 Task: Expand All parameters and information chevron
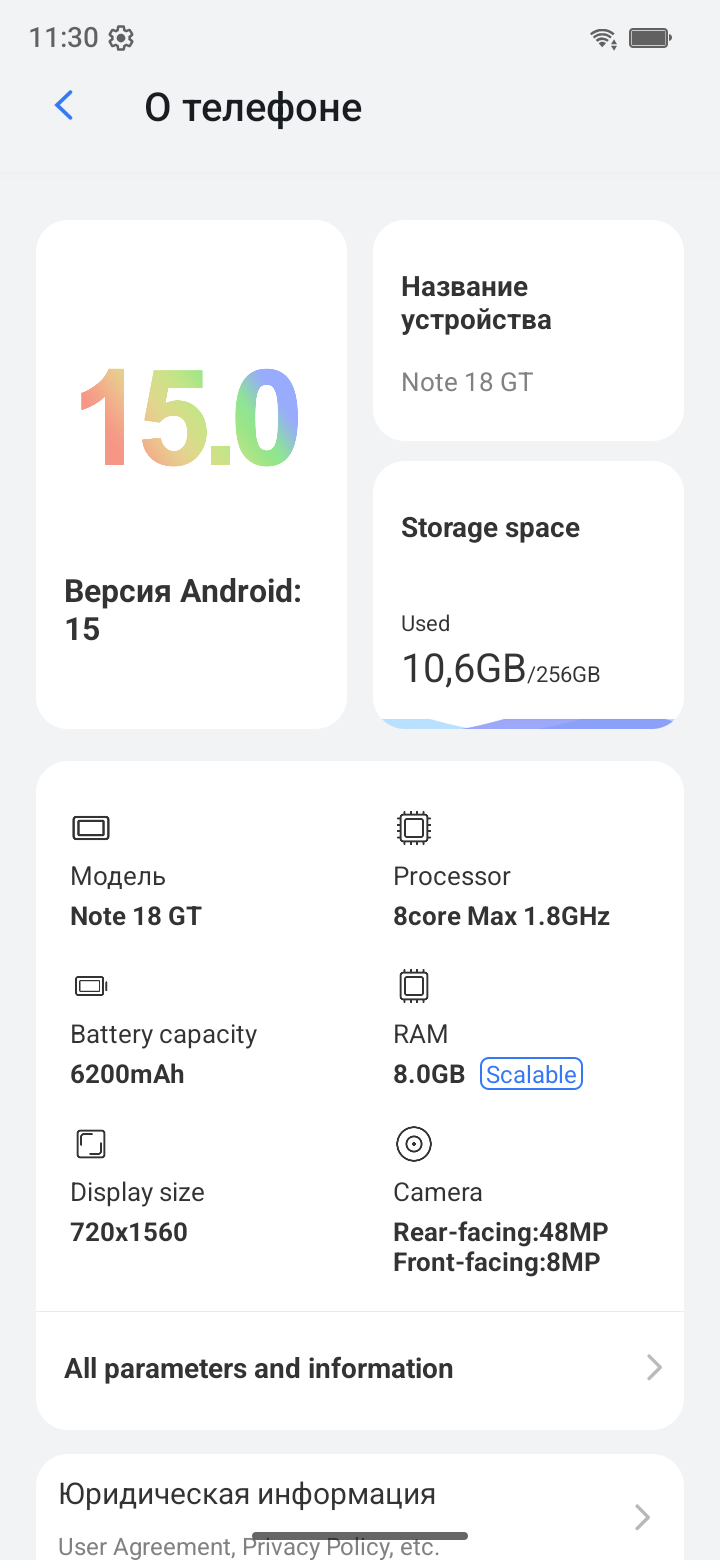[654, 1368]
